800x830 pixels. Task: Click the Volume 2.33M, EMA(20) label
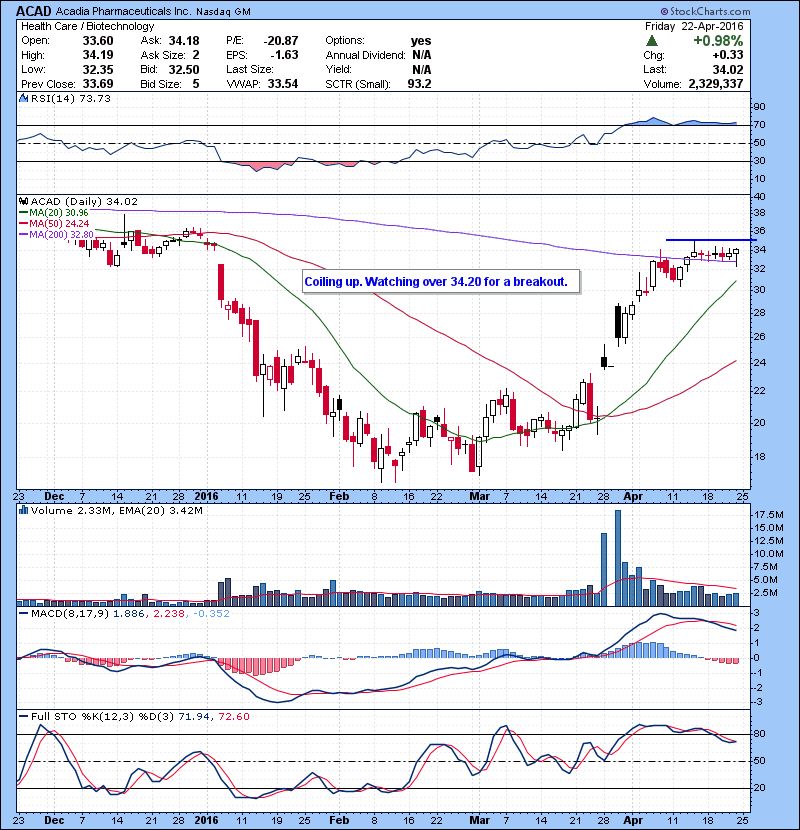tap(116, 511)
